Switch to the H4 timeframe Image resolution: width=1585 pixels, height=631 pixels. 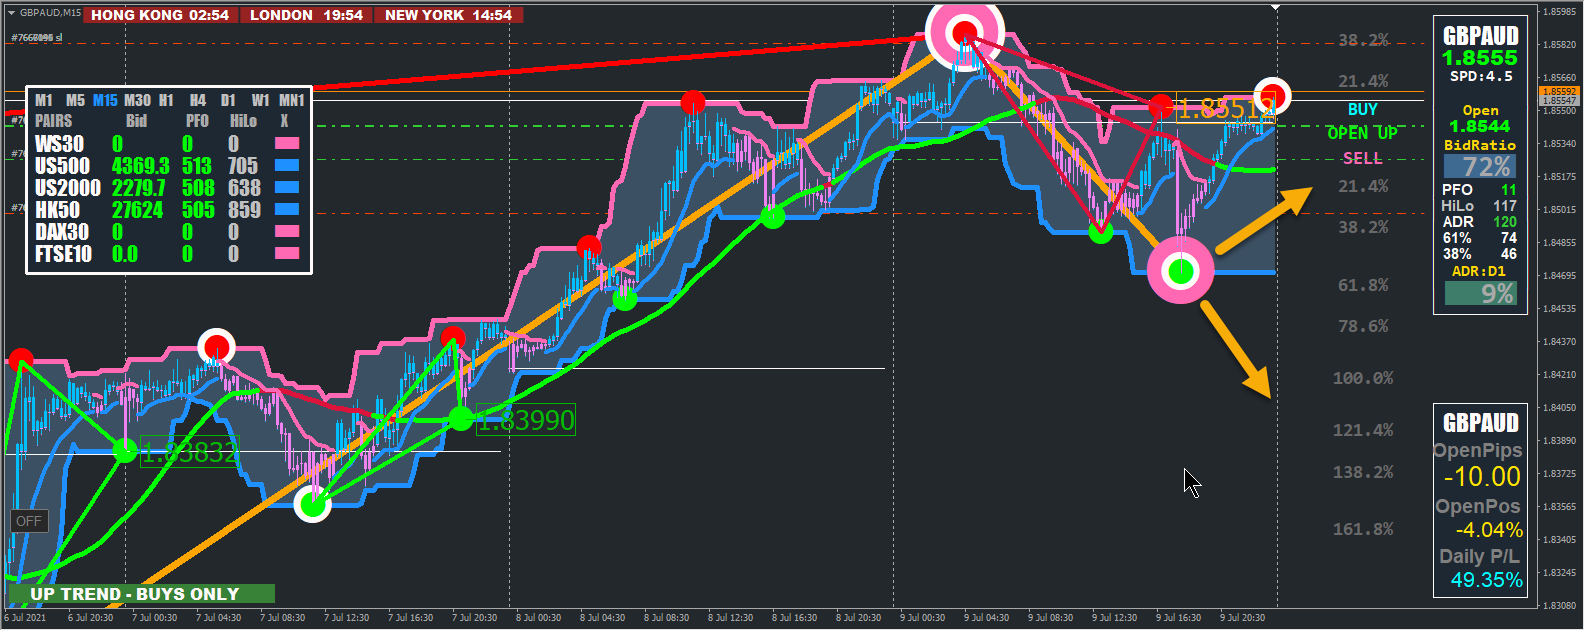(x=198, y=100)
